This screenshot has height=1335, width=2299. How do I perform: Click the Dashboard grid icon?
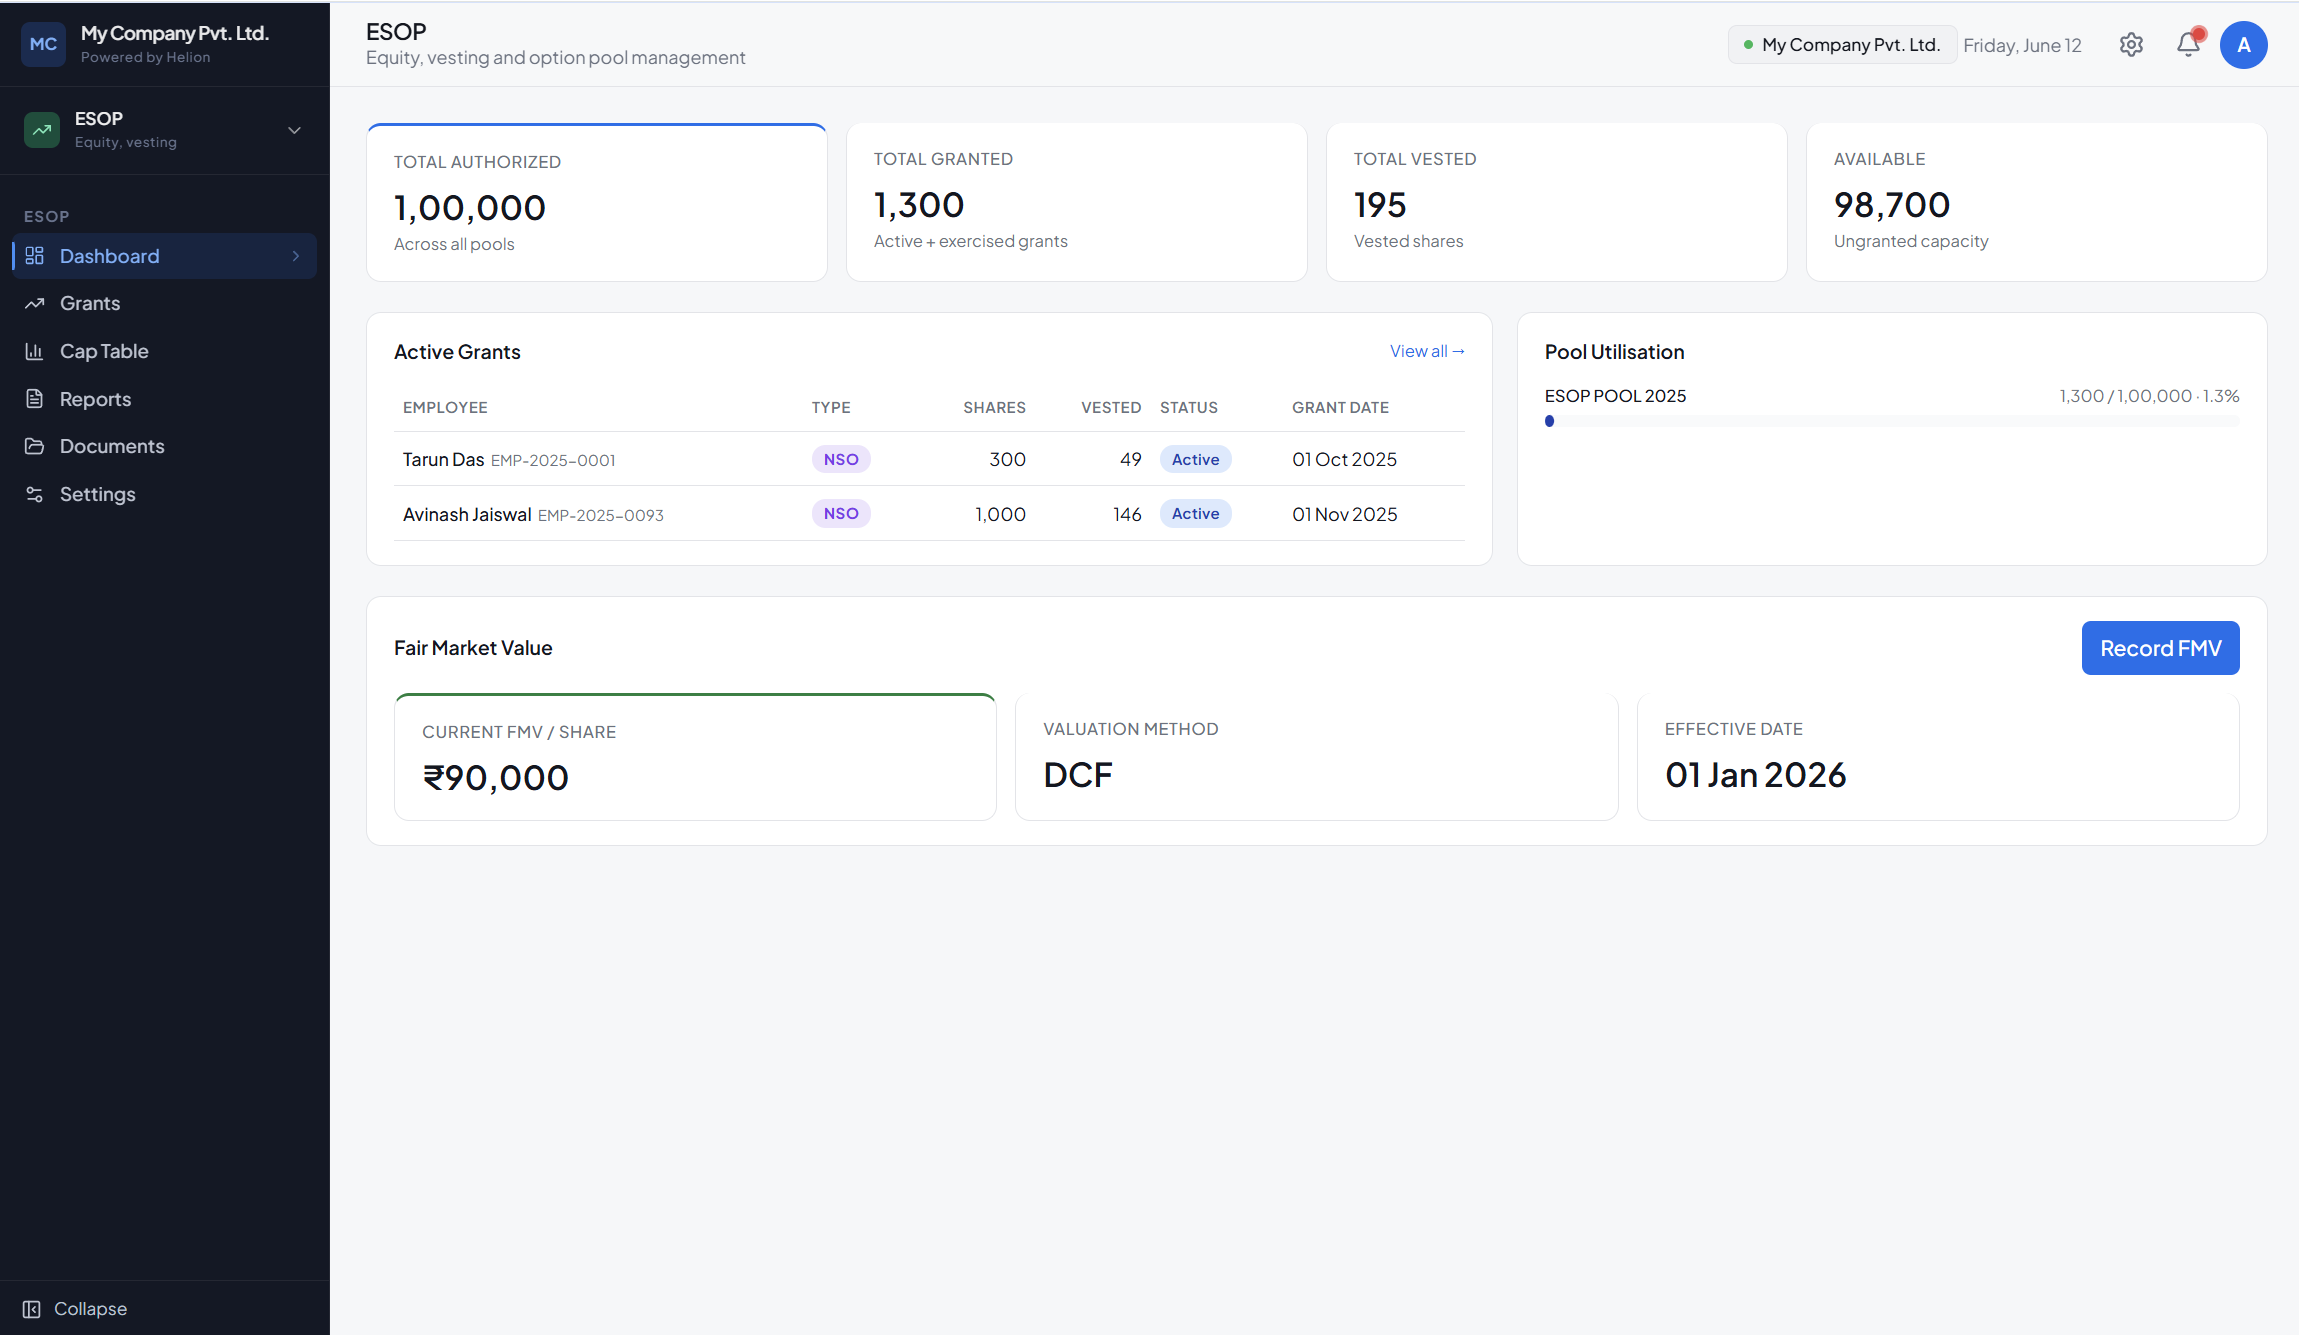click(35, 256)
